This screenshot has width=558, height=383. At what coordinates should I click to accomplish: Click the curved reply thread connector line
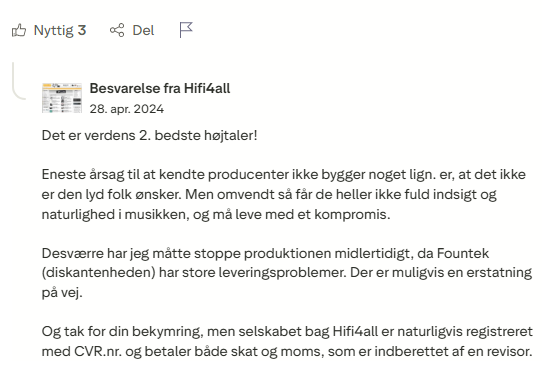pyautogui.click(x=19, y=81)
